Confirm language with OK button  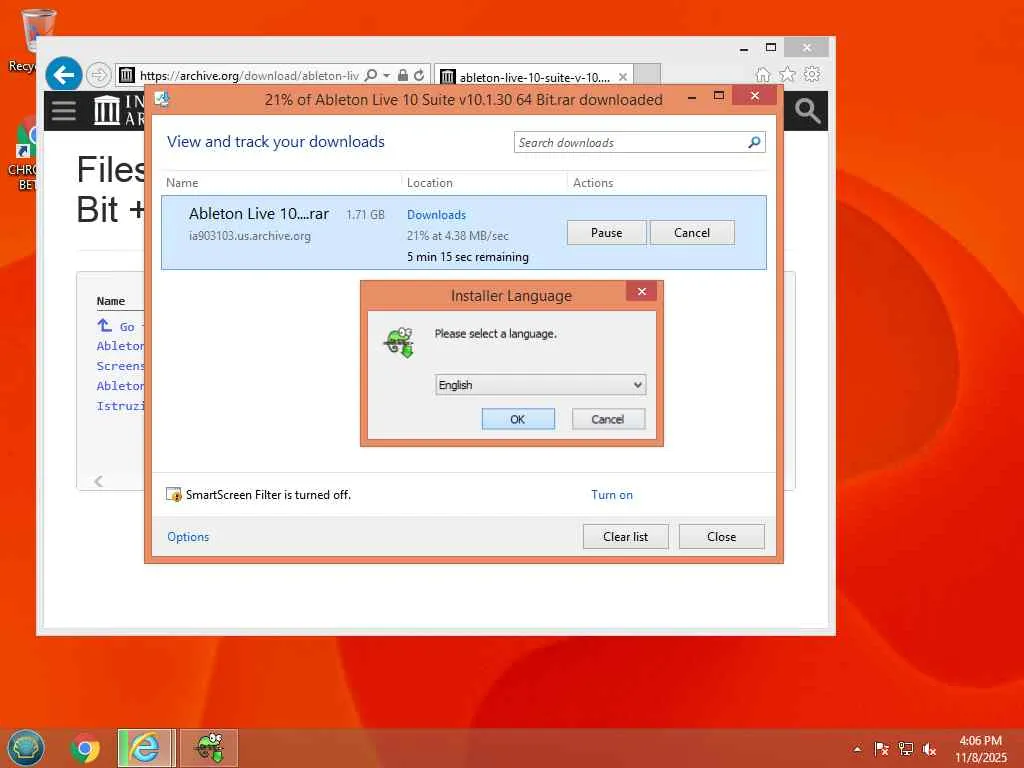[518, 419]
